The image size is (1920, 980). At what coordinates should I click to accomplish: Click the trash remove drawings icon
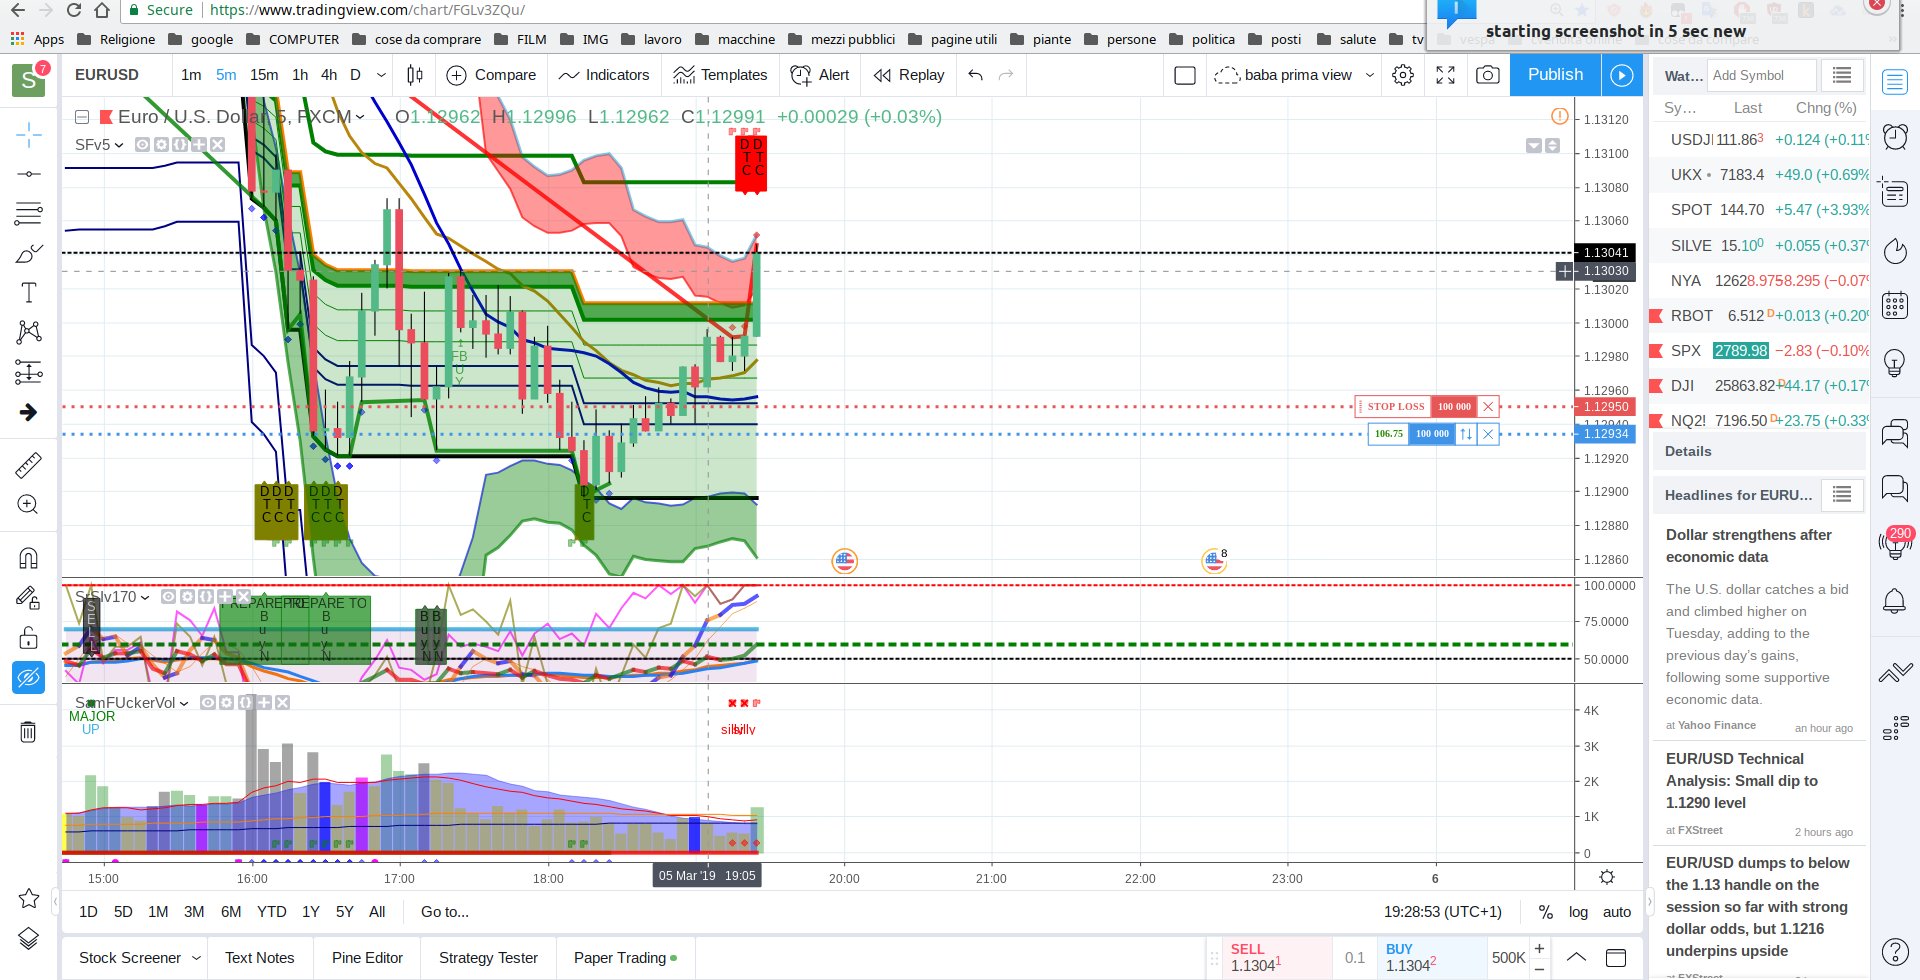pos(29,732)
